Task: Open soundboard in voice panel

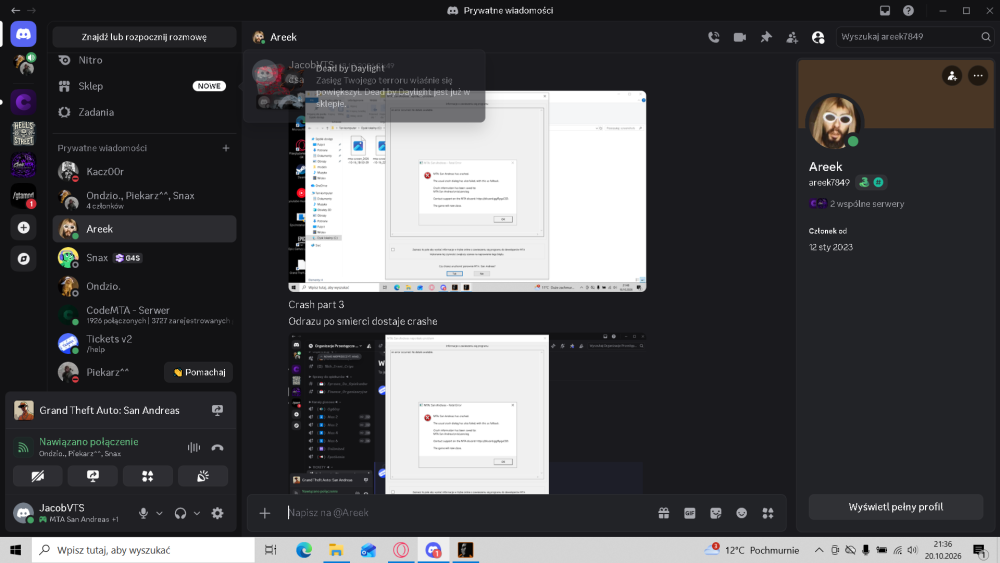Action: tap(203, 476)
